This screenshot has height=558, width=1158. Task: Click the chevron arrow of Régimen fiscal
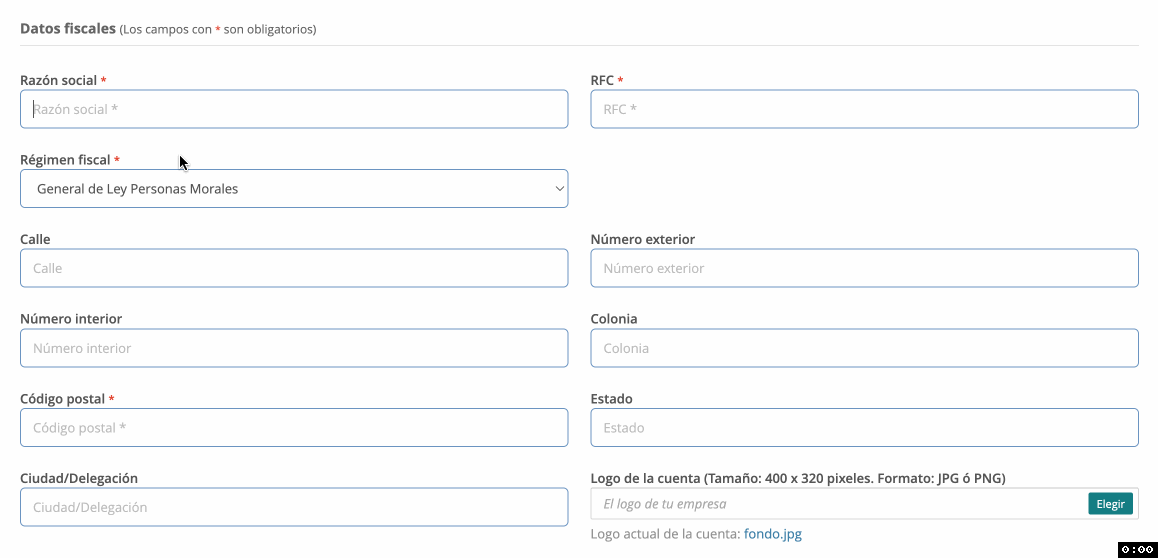[559, 188]
